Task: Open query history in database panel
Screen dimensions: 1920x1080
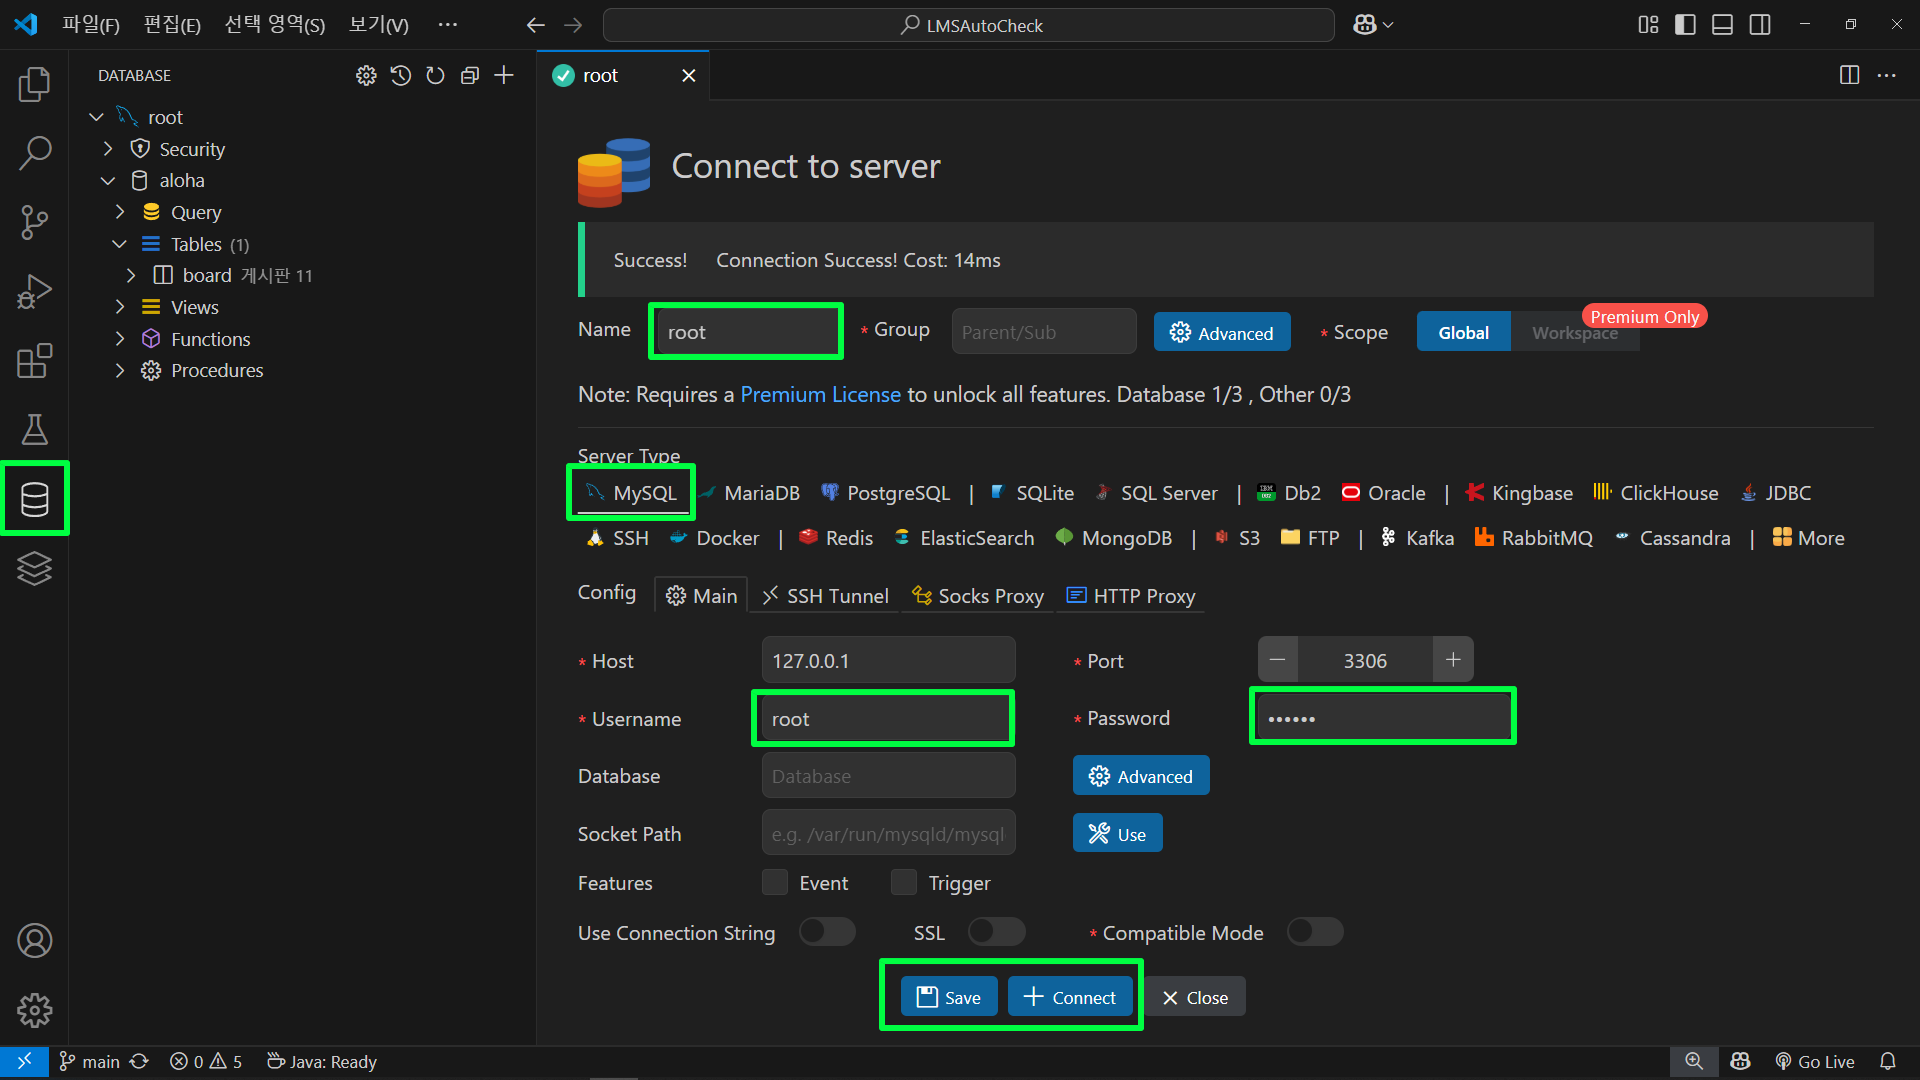Action: point(400,75)
